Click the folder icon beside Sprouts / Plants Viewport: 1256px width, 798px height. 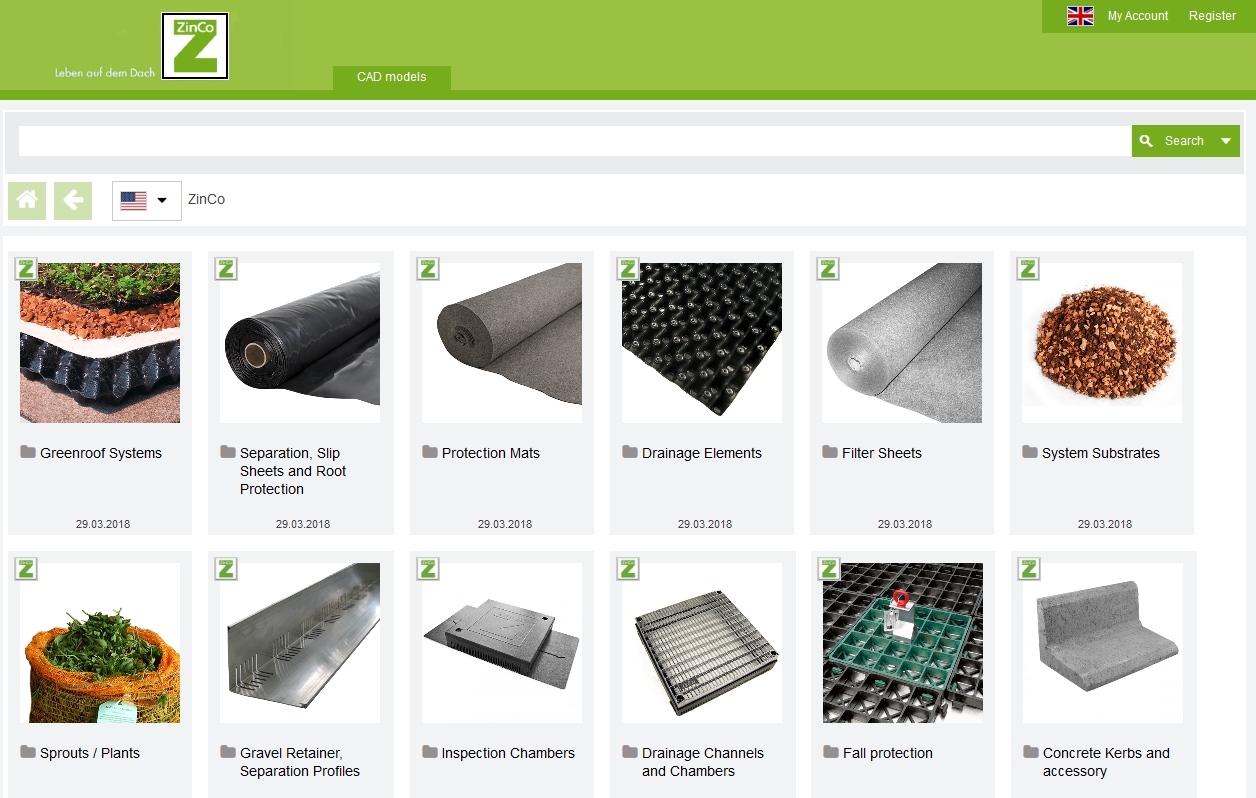pos(28,752)
